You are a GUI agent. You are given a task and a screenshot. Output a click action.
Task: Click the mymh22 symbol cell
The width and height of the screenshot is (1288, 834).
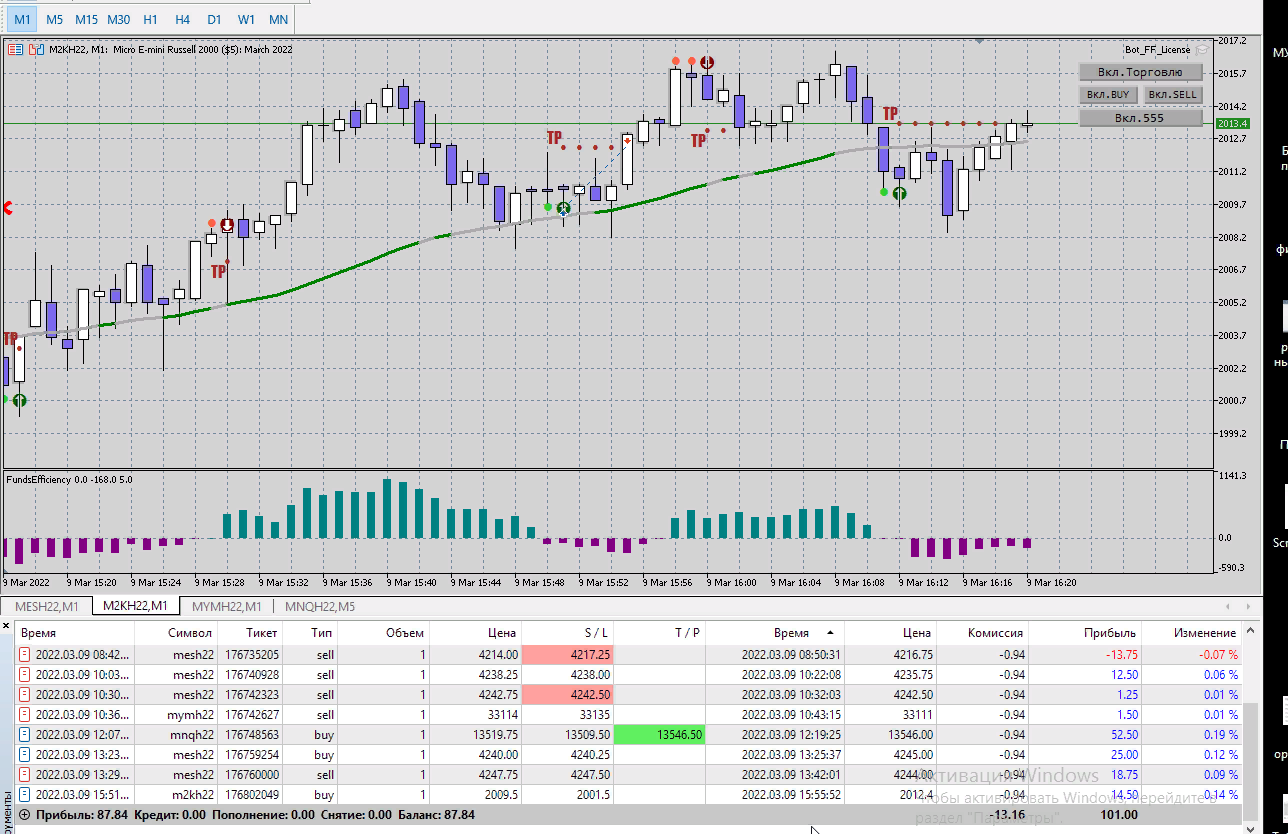pos(191,715)
